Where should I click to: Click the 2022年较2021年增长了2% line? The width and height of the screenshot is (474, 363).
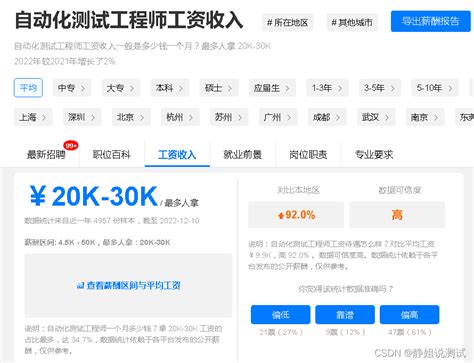[65, 61]
